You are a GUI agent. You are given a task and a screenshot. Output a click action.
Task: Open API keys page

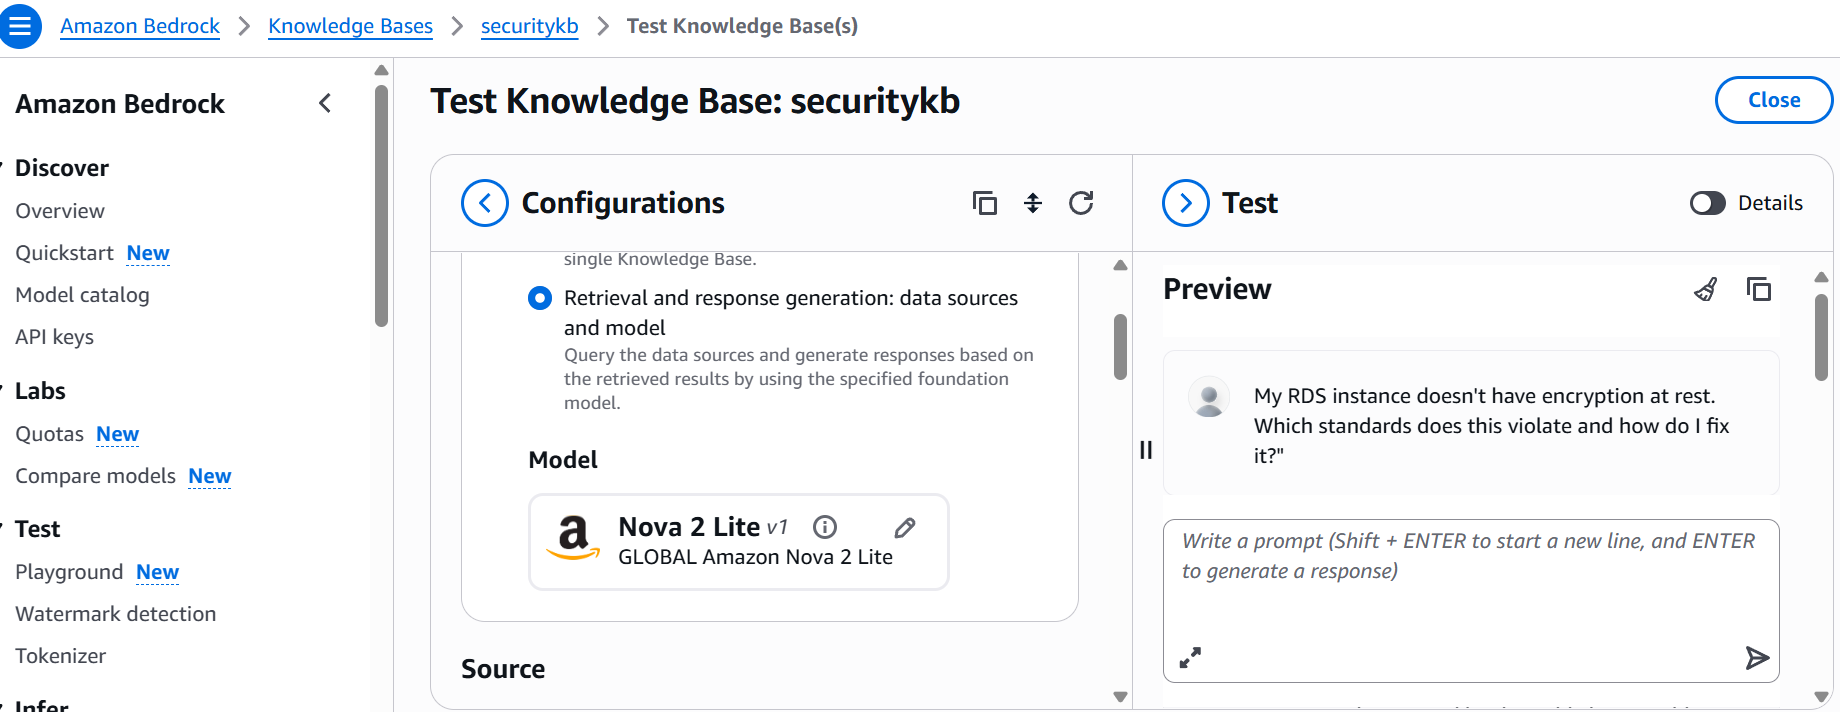[54, 337]
